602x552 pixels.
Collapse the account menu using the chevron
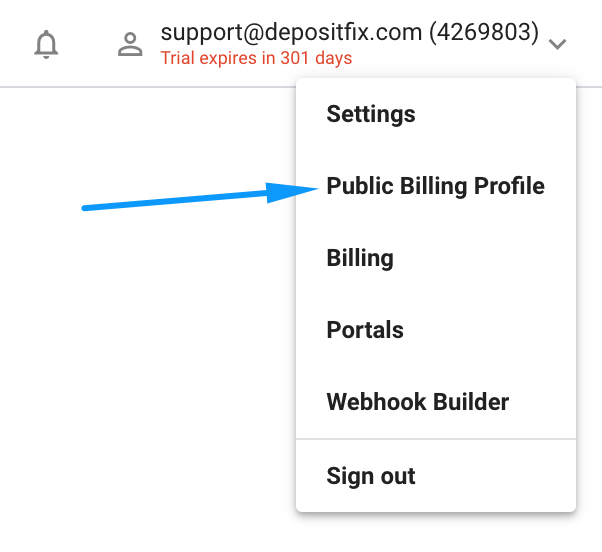pos(557,44)
